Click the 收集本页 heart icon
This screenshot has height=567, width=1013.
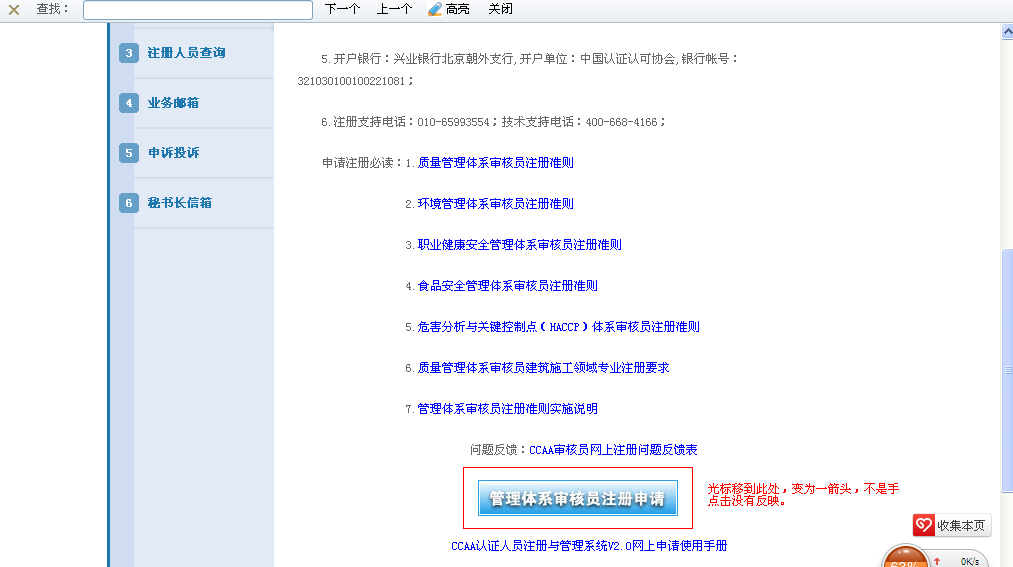(923, 525)
